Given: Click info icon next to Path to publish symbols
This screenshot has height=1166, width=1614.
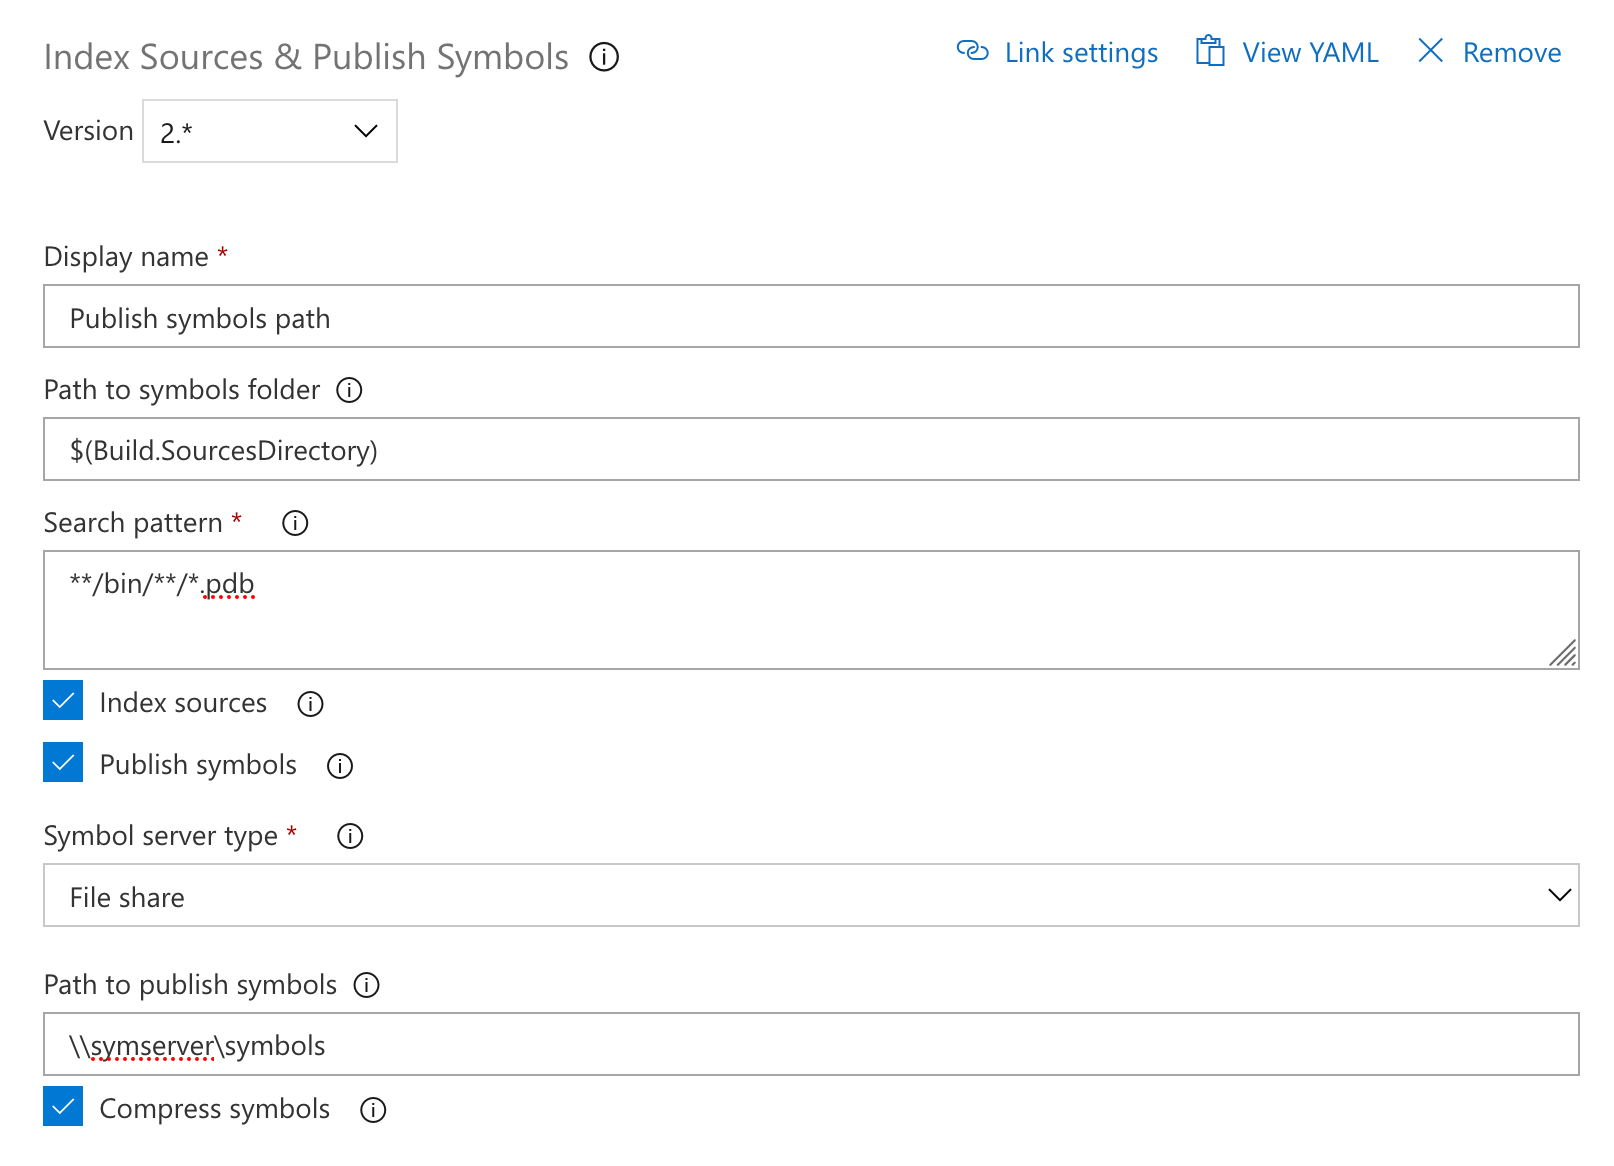Looking at the screenshot, I should click(x=367, y=985).
